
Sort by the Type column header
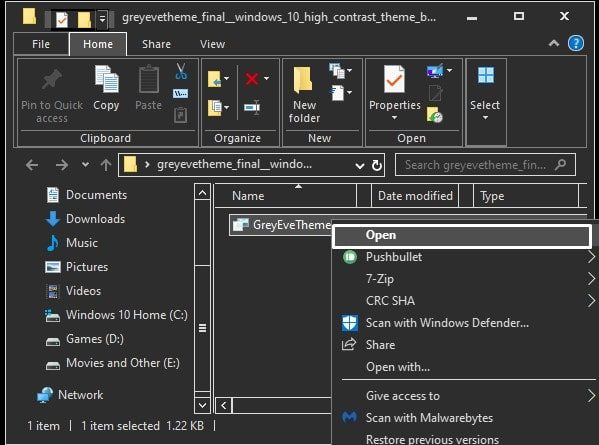tap(525, 196)
